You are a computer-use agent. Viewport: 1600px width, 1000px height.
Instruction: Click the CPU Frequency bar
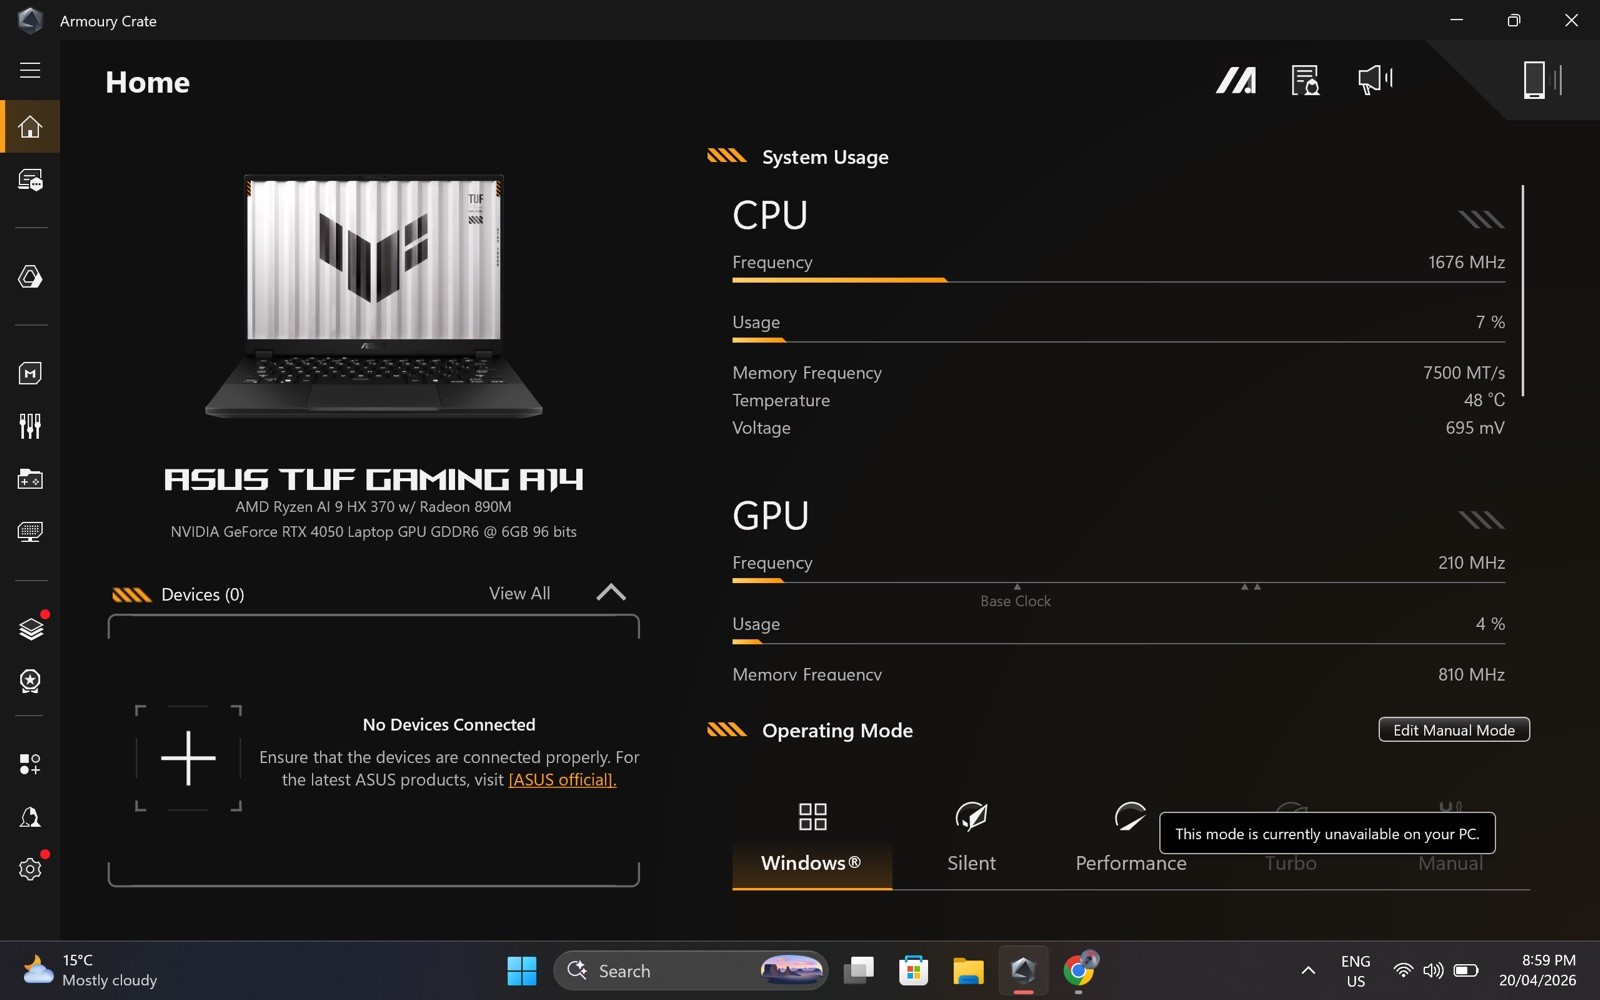[x=1118, y=281]
